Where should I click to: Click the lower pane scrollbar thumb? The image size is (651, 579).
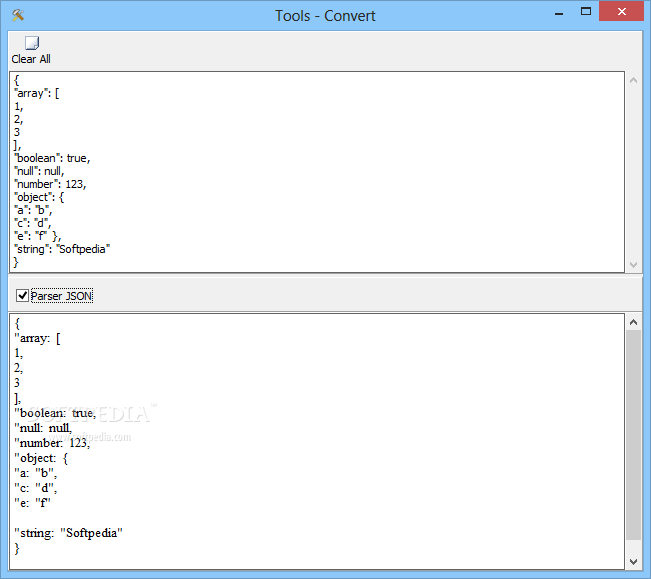tap(633, 435)
